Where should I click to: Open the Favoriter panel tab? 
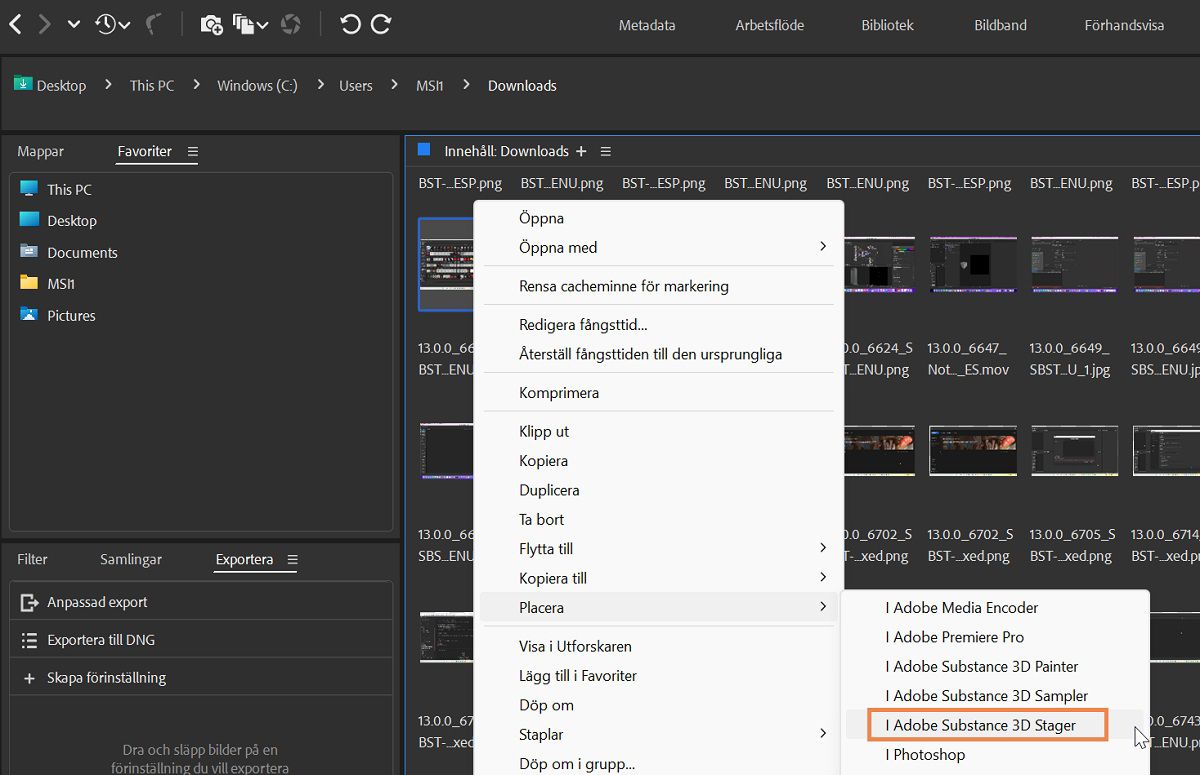(x=144, y=151)
